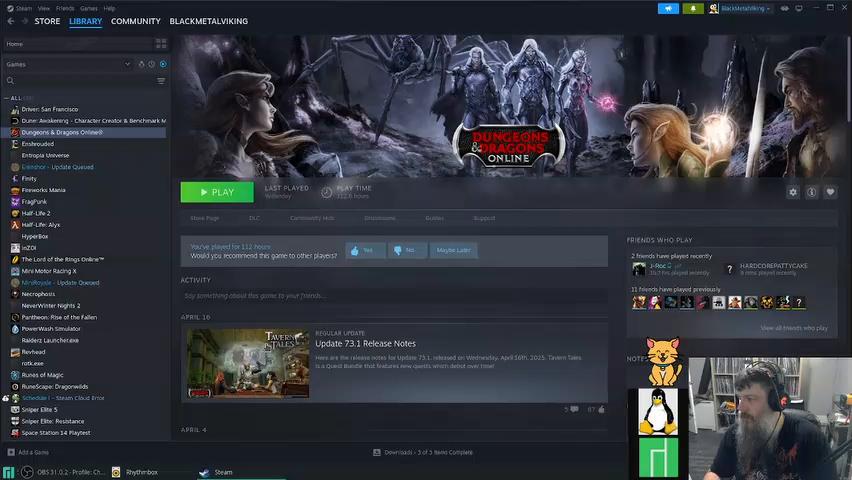Click the Maybe Later button
852x480 pixels.
(453, 250)
